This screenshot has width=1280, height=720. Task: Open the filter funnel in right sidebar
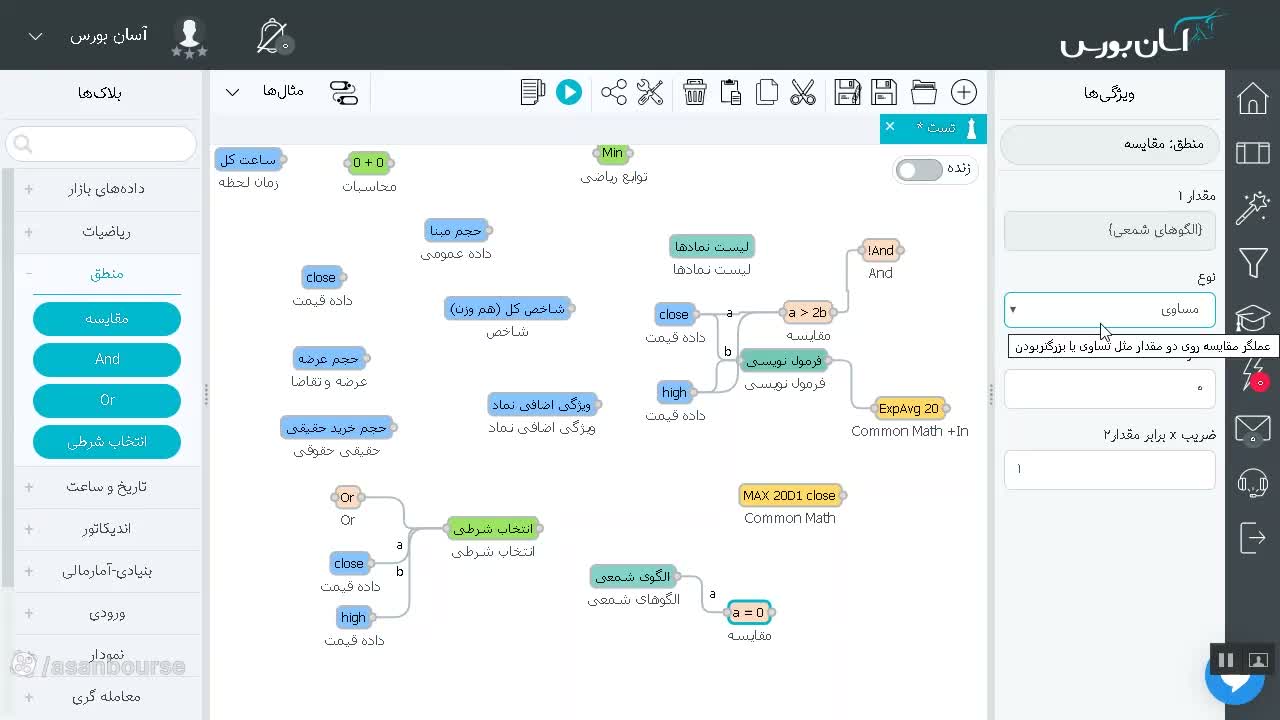[x=1253, y=263]
